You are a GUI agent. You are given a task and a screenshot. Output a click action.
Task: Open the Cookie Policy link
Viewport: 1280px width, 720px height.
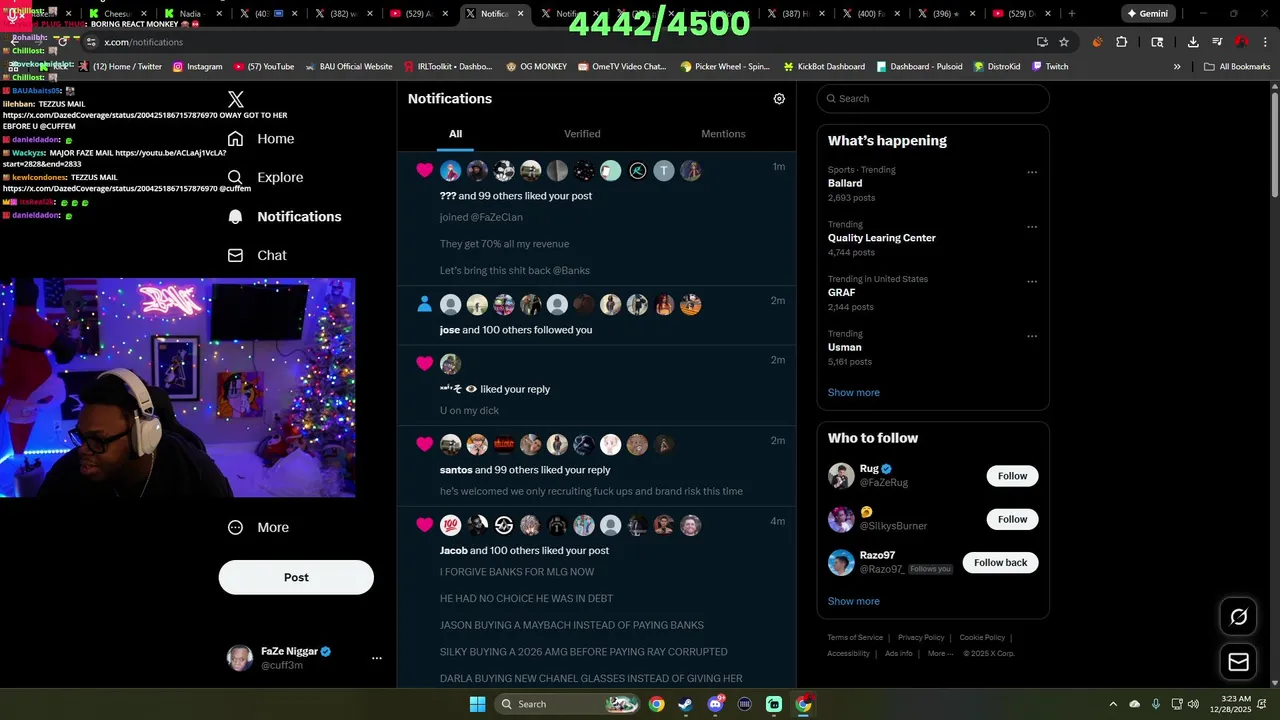[982, 638]
